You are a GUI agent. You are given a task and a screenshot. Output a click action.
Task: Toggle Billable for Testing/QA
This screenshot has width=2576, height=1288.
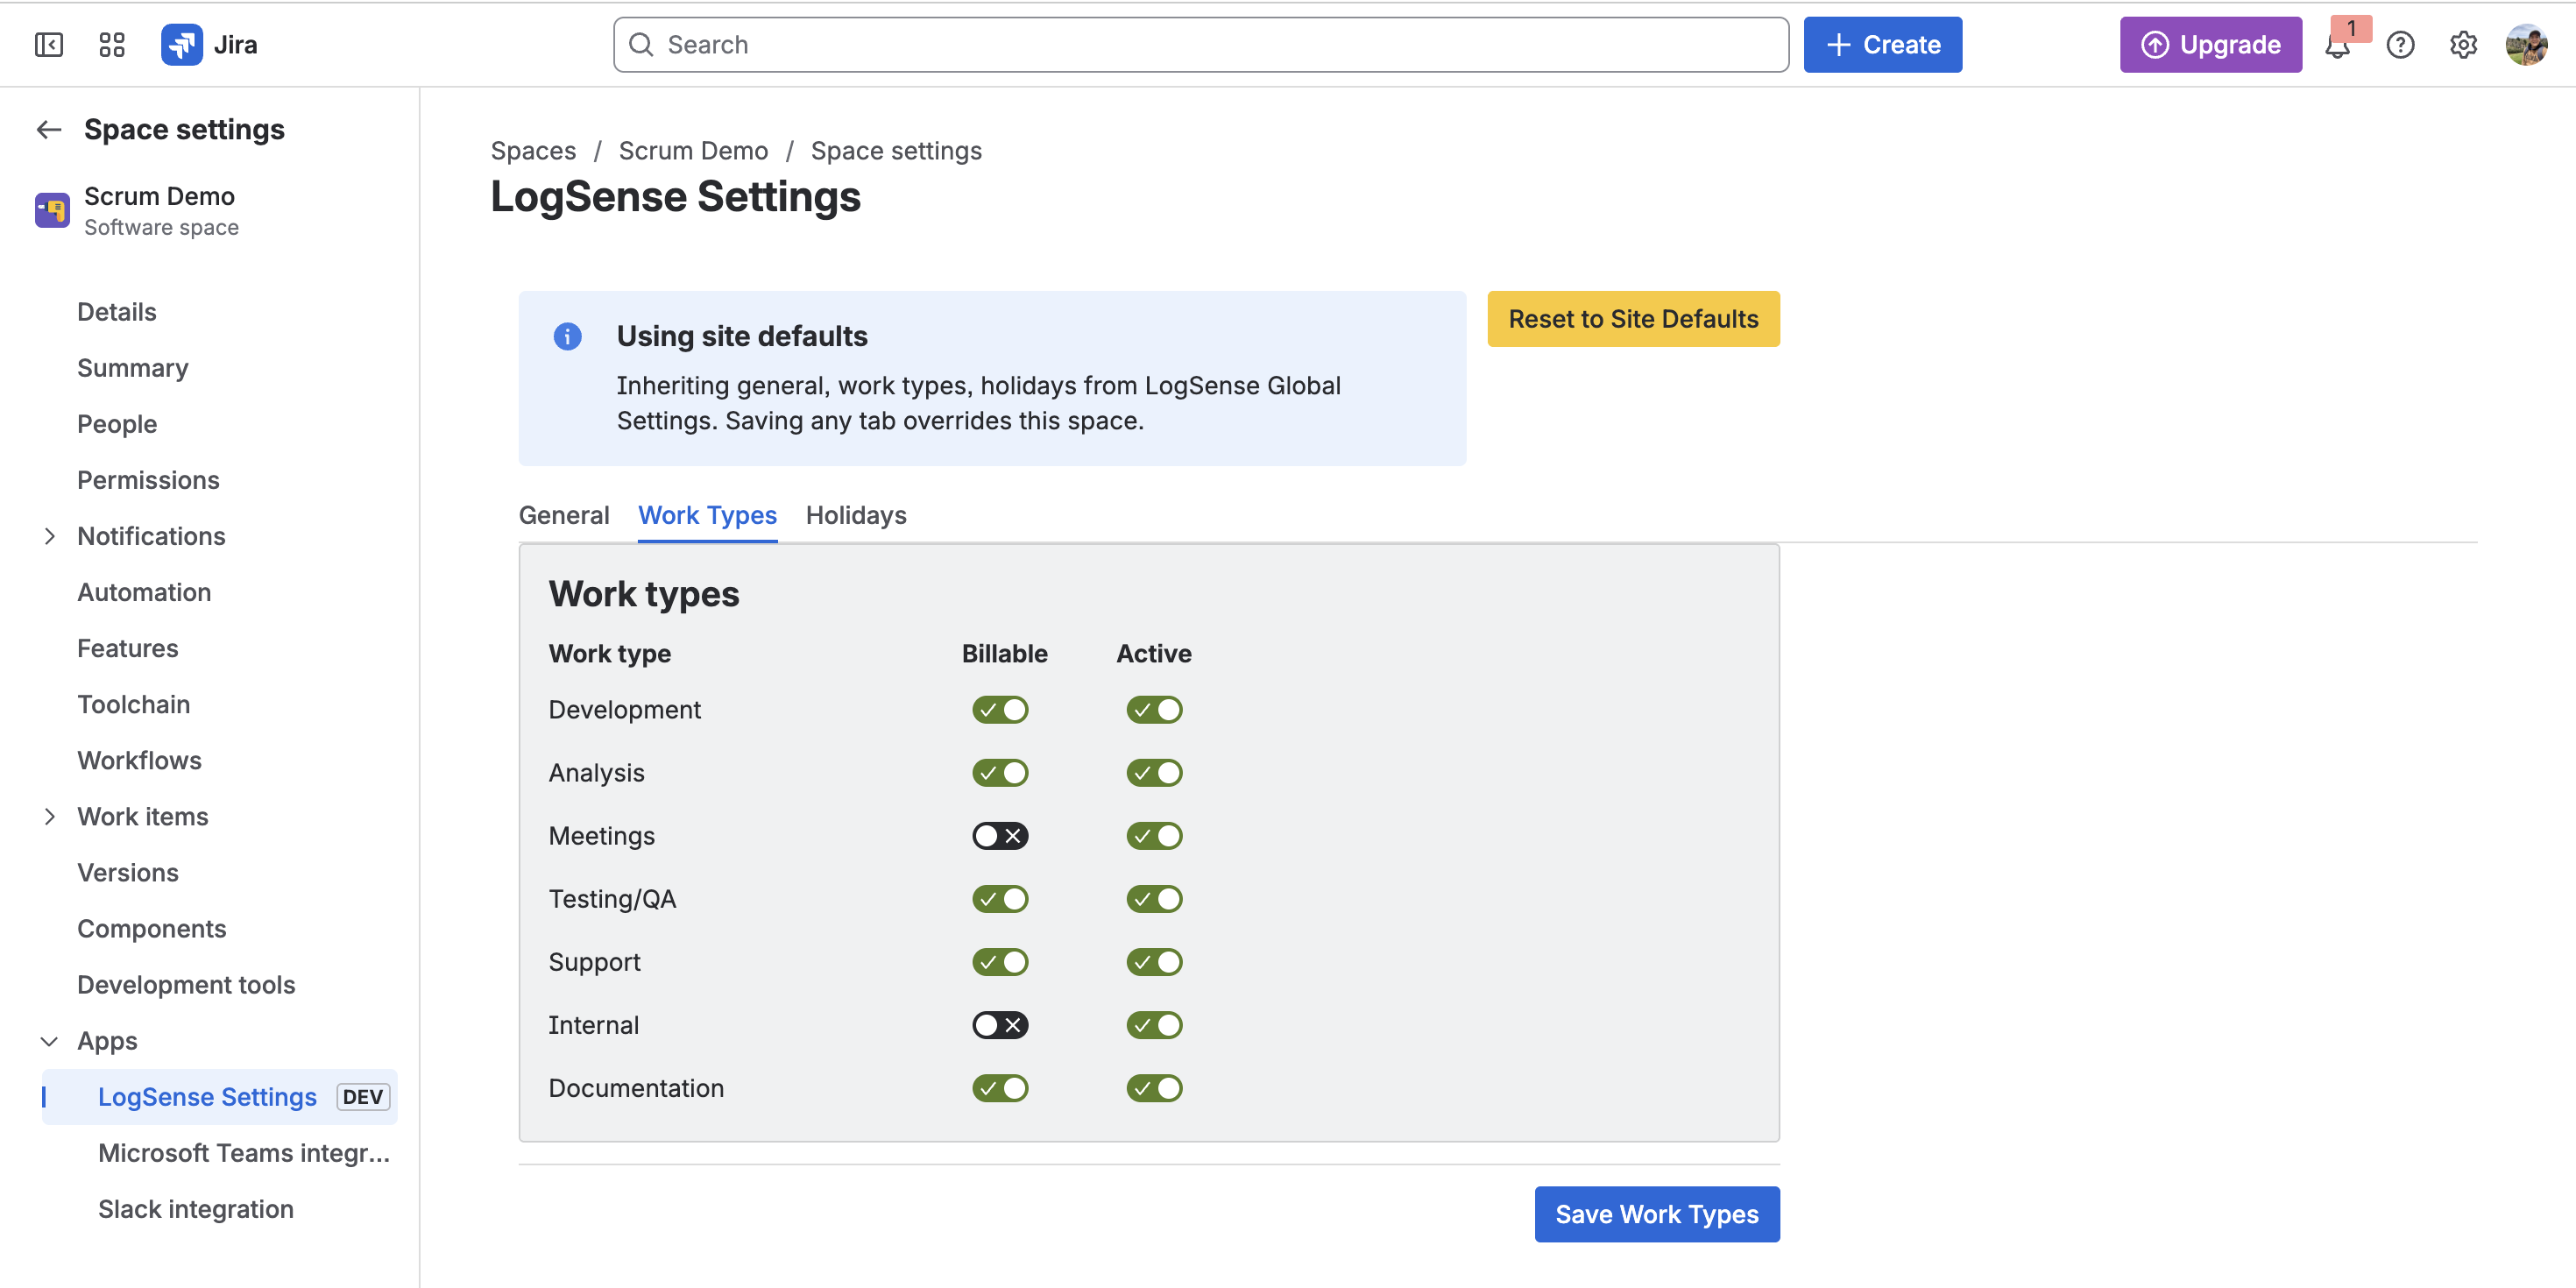1000,898
